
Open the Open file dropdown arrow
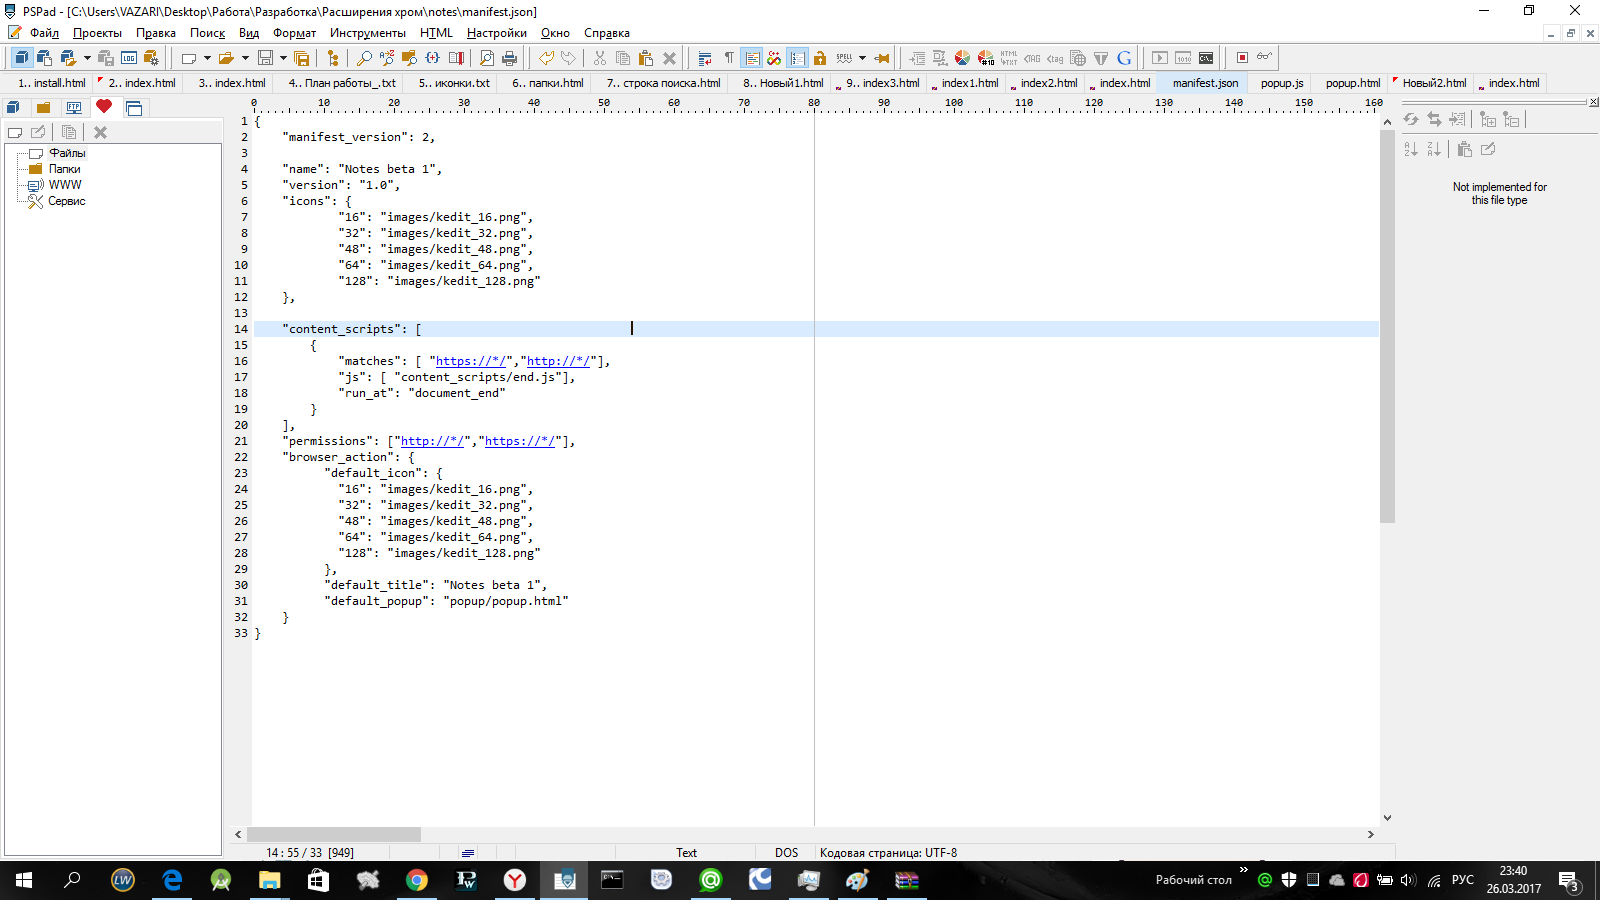pyautogui.click(x=245, y=58)
